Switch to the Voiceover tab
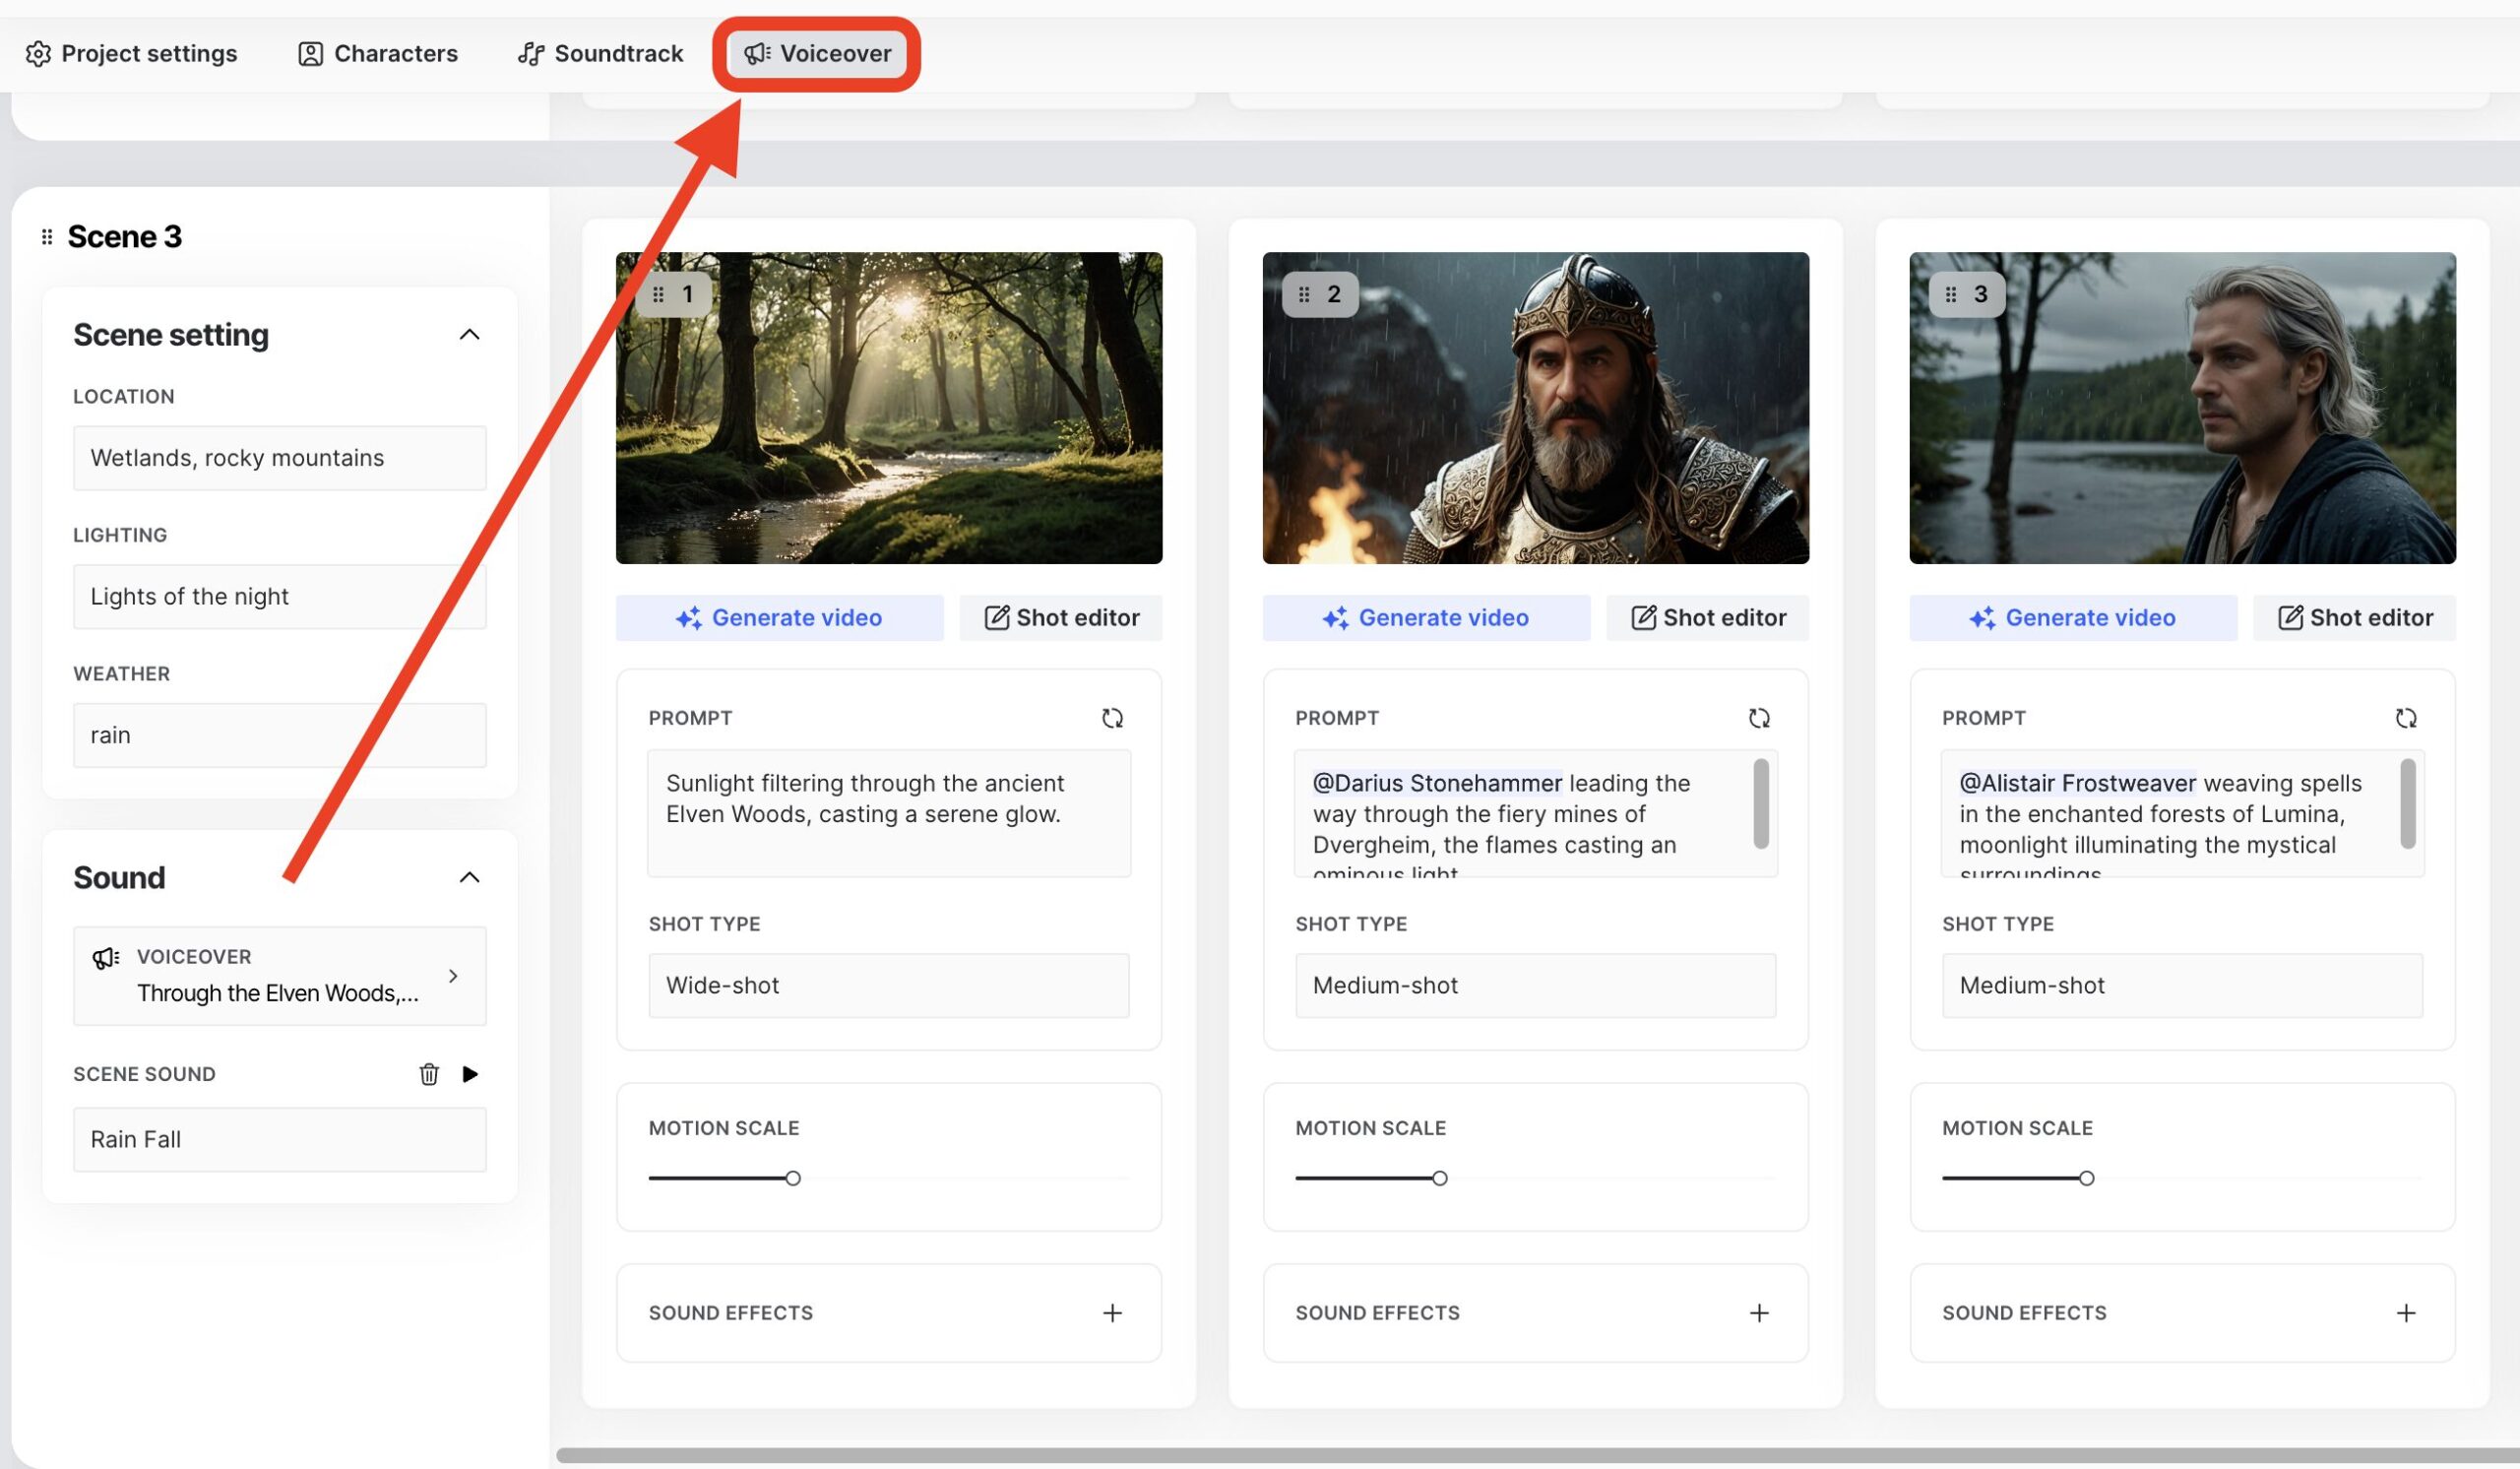This screenshot has width=2520, height=1469. pyautogui.click(x=817, y=53)
